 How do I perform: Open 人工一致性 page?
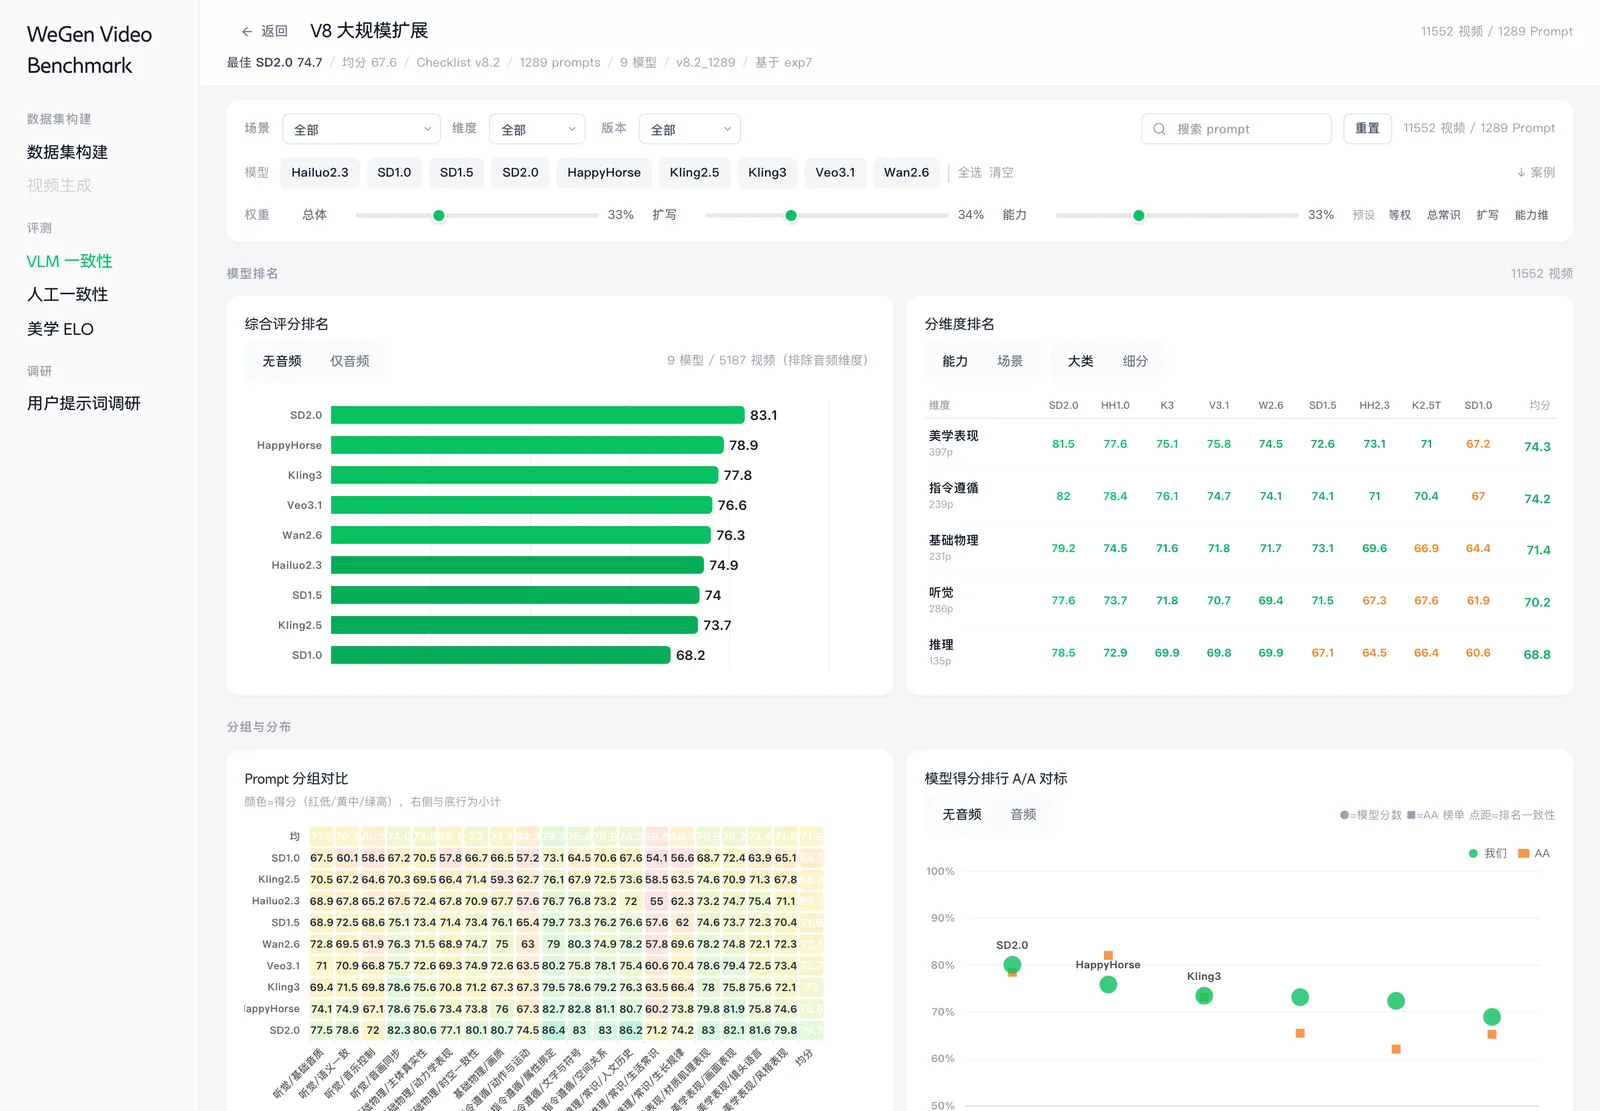[x=67, y=294]
